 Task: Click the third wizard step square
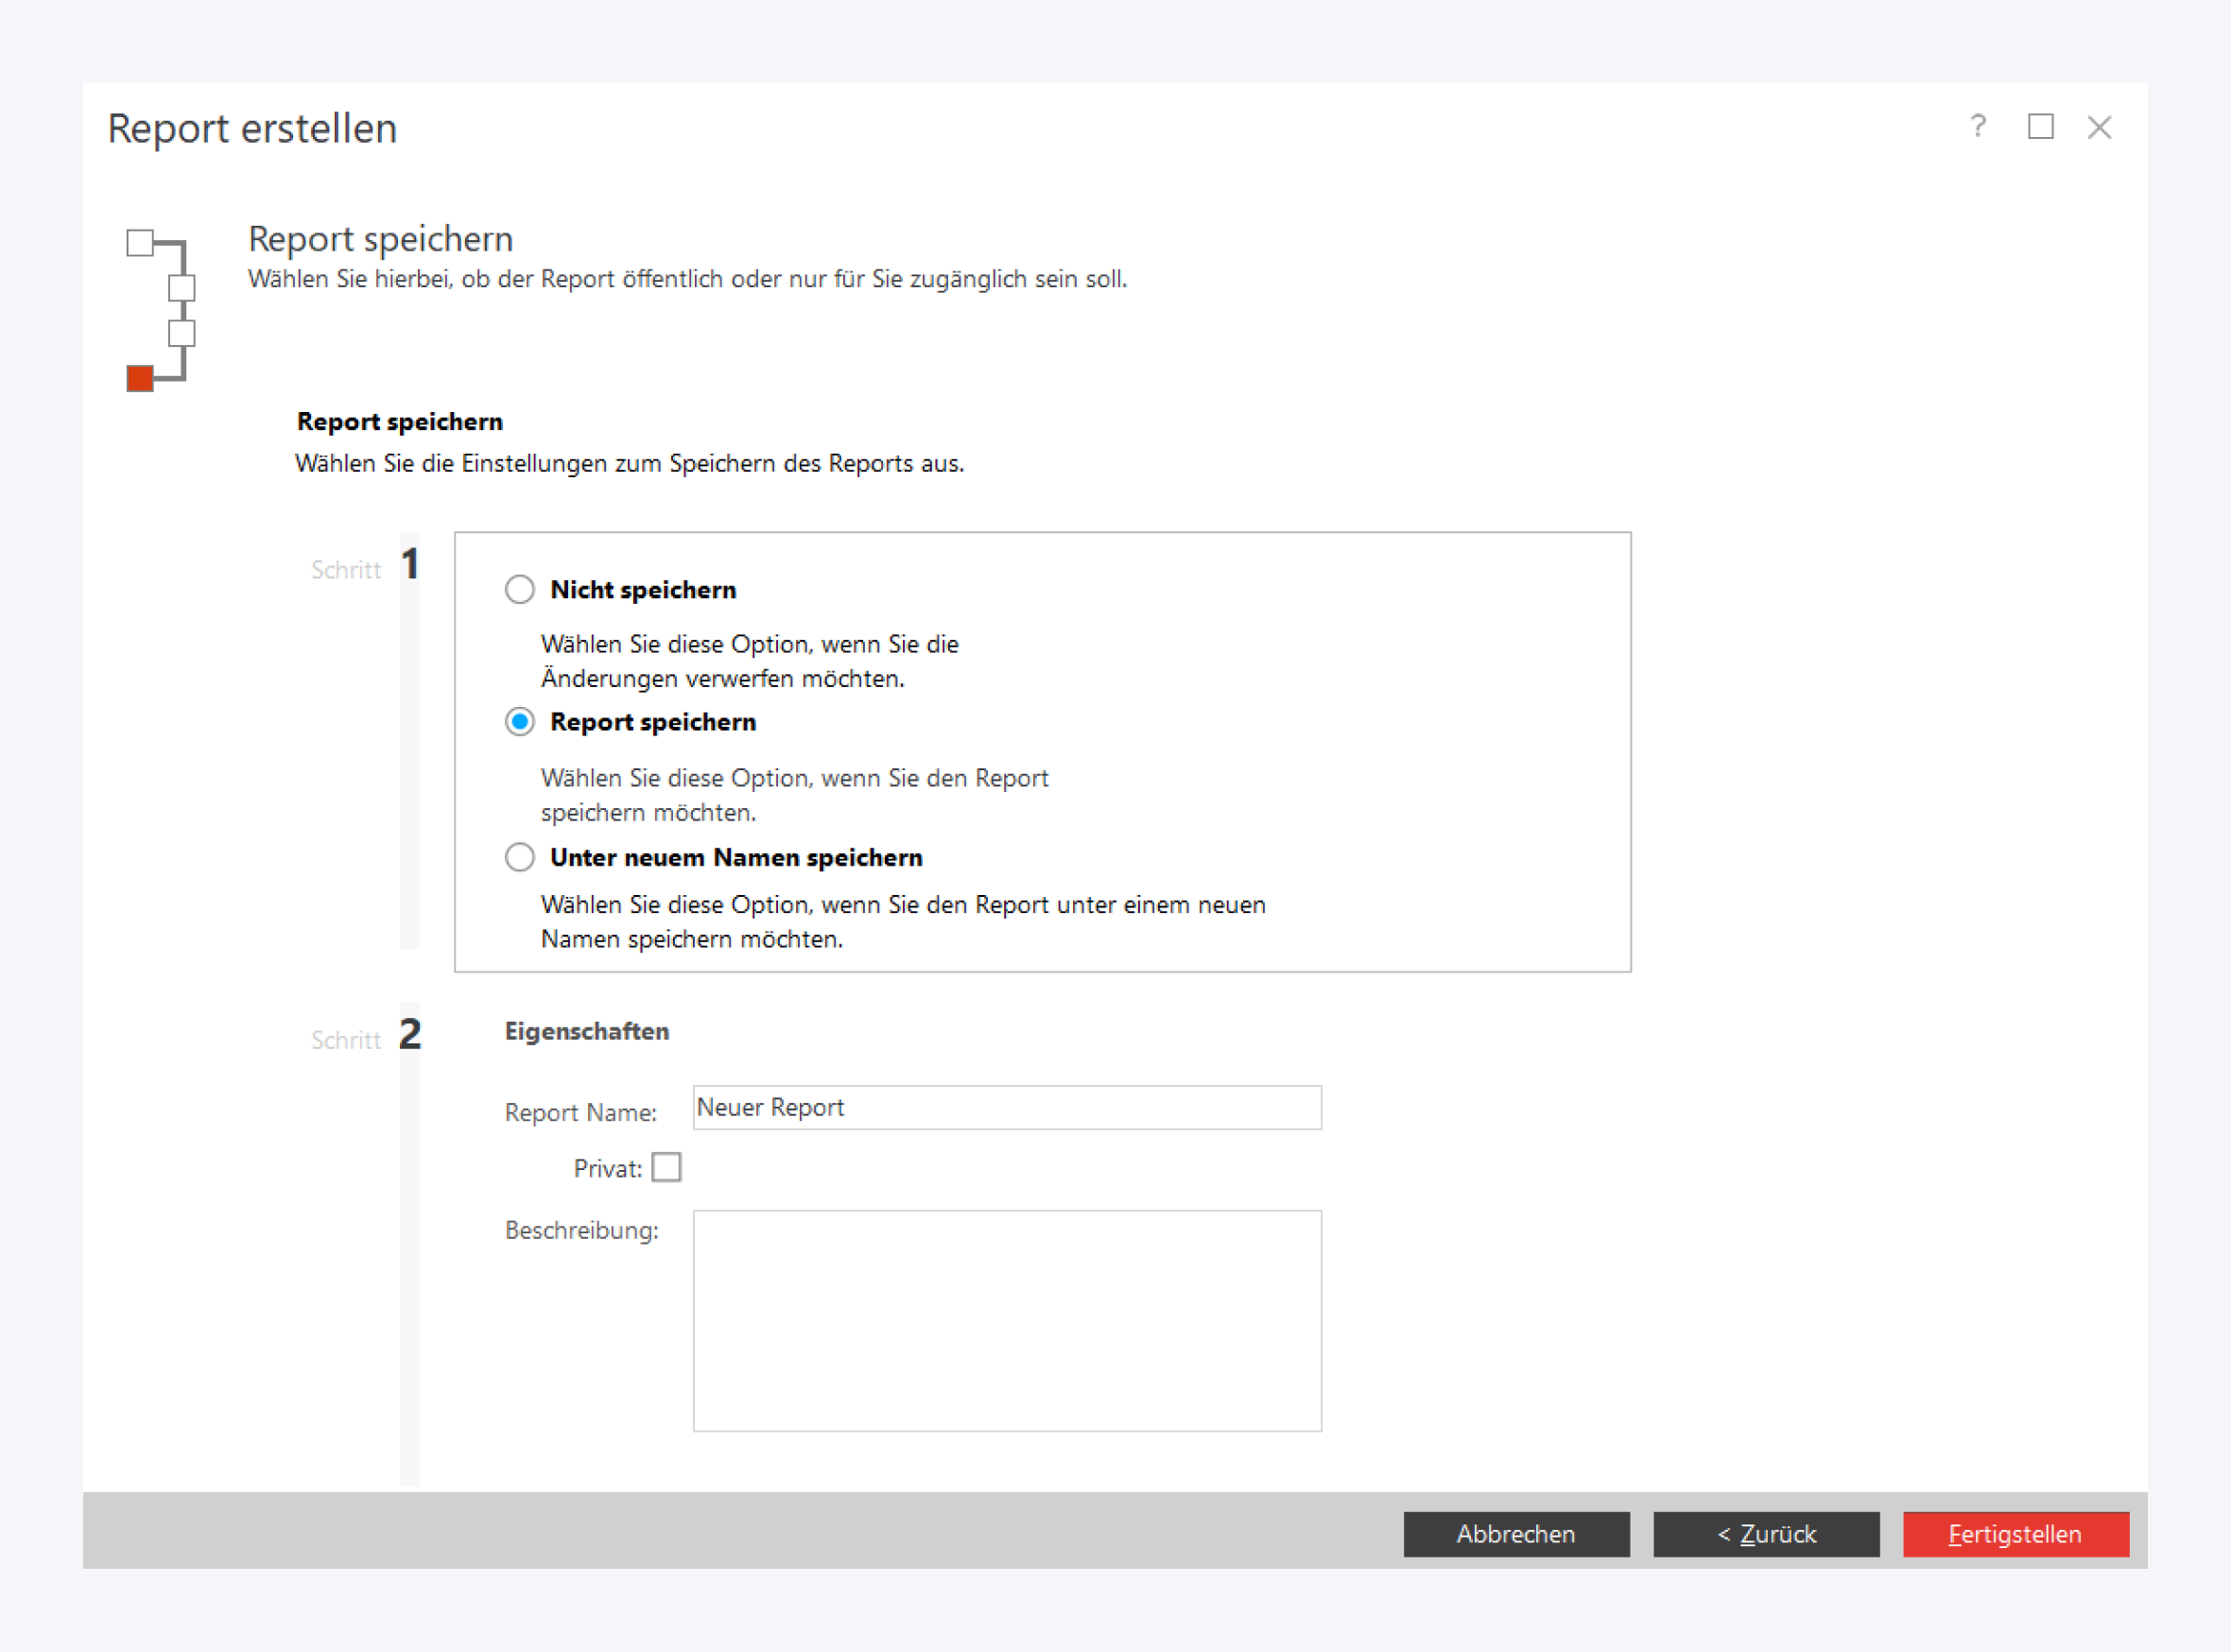[182, 333]
